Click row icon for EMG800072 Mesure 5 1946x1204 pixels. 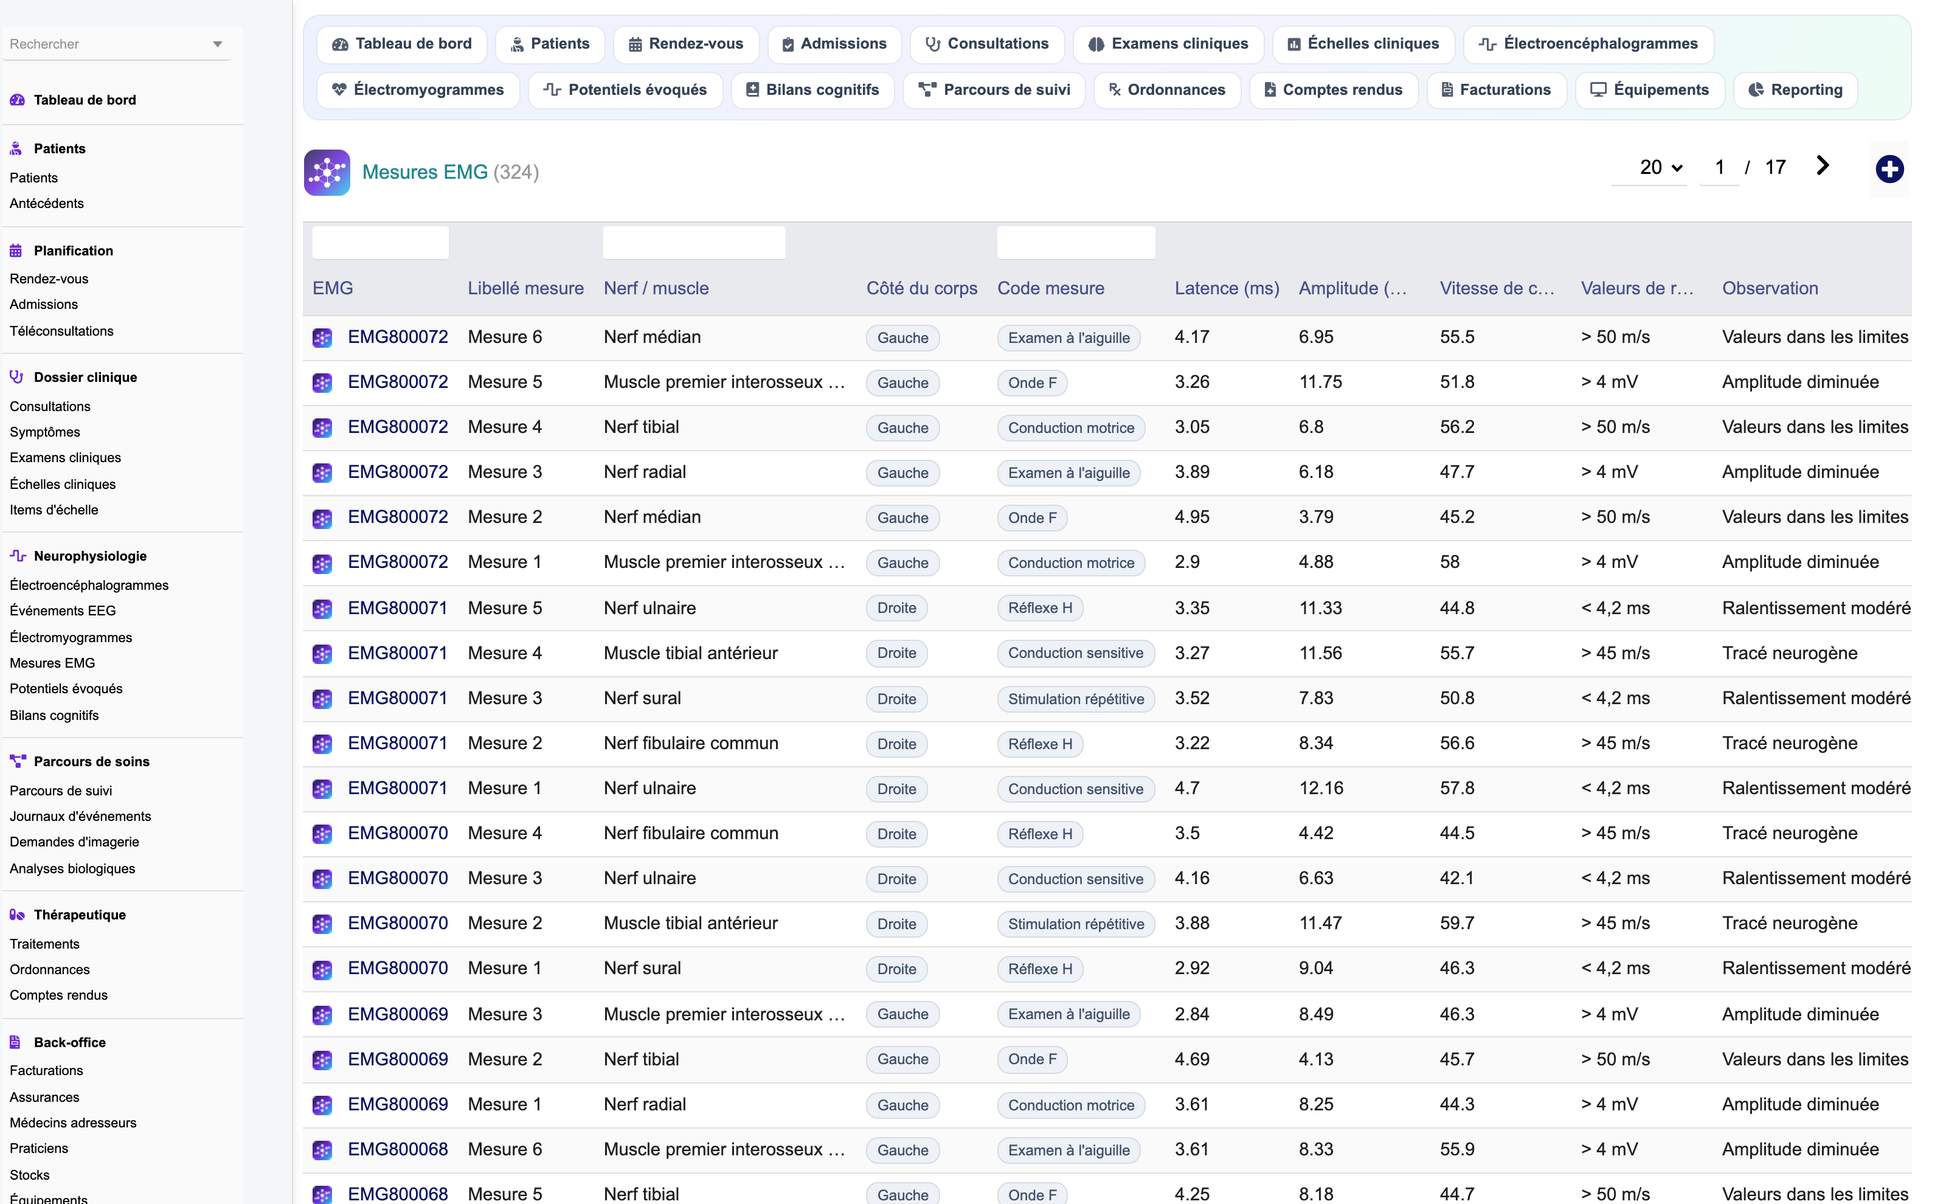(322, 383)
